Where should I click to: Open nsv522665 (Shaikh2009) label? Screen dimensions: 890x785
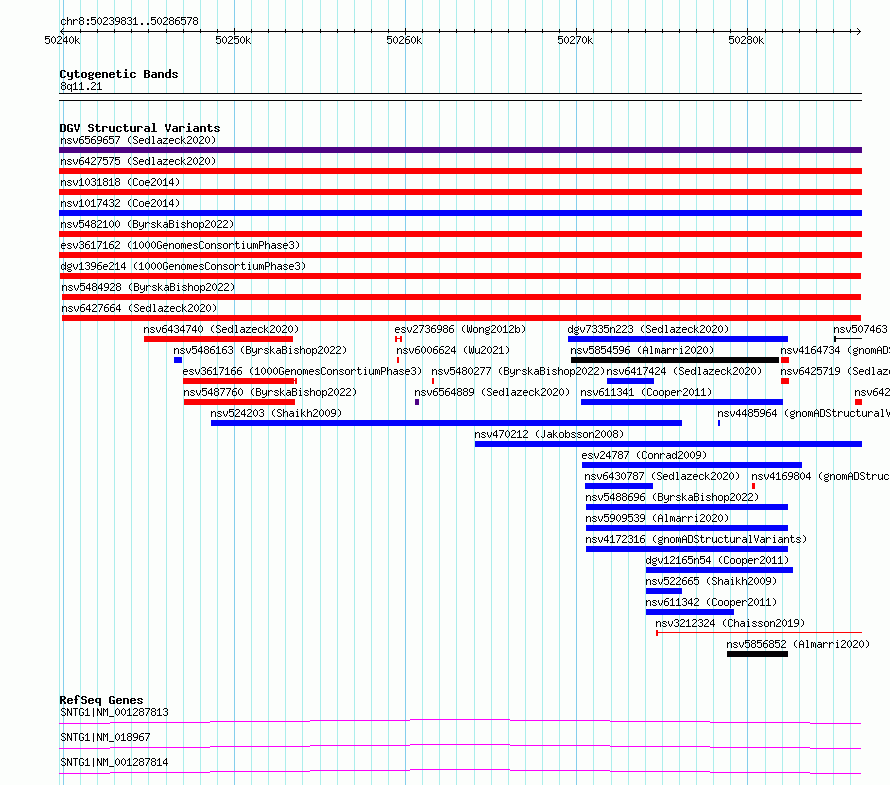tap(711, 581)
